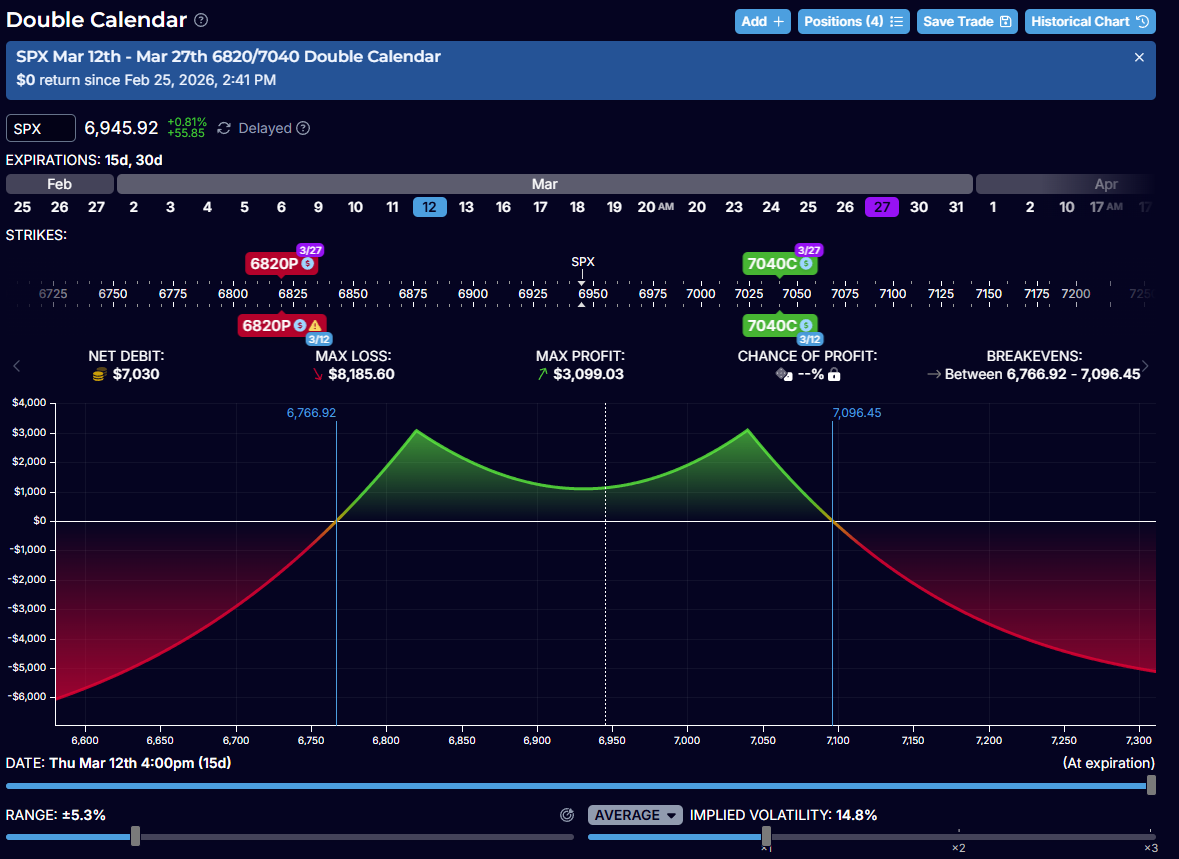
Task: Click the 6750 strike on the ruler
Action: (113, 293)
